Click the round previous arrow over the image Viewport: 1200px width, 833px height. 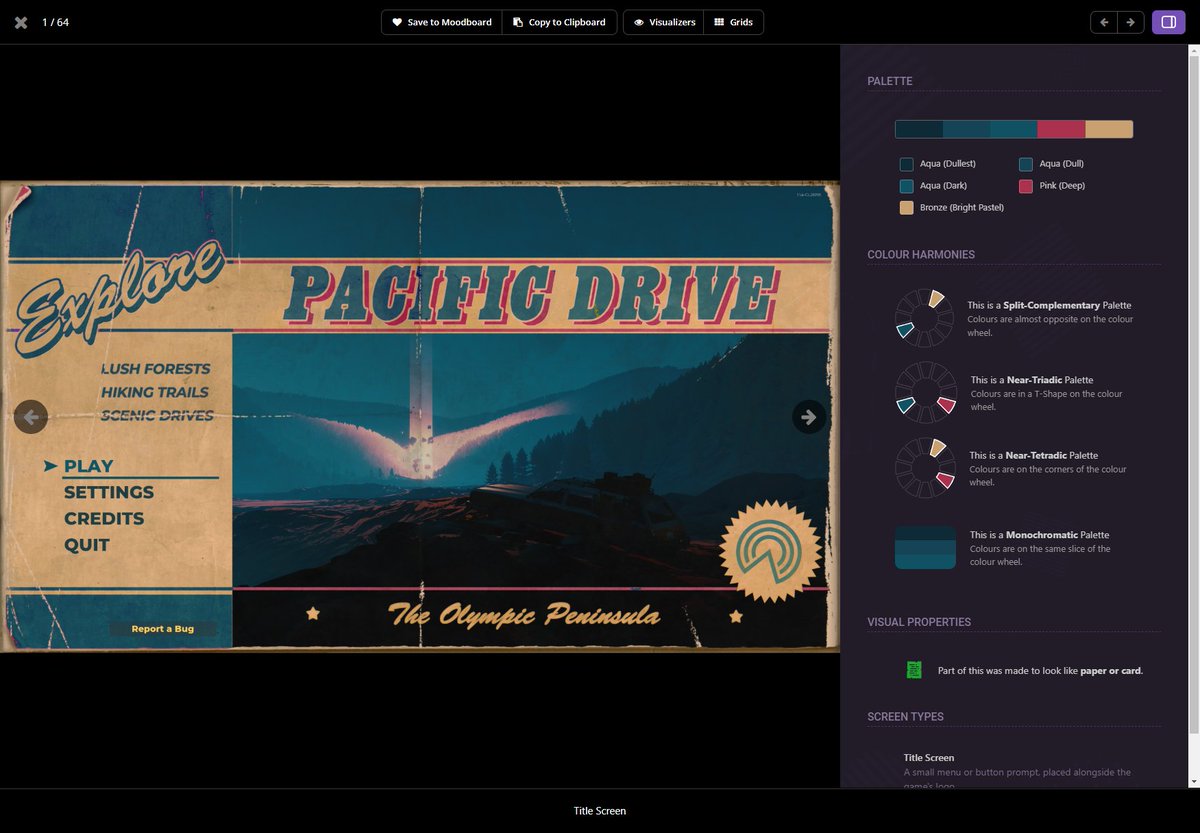click(31, 417)
